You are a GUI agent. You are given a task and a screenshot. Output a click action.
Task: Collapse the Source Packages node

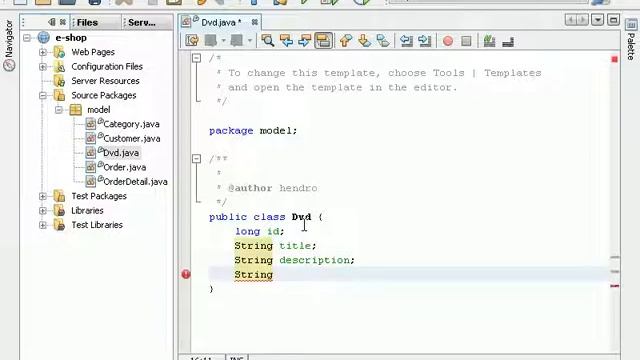(42, 96)
